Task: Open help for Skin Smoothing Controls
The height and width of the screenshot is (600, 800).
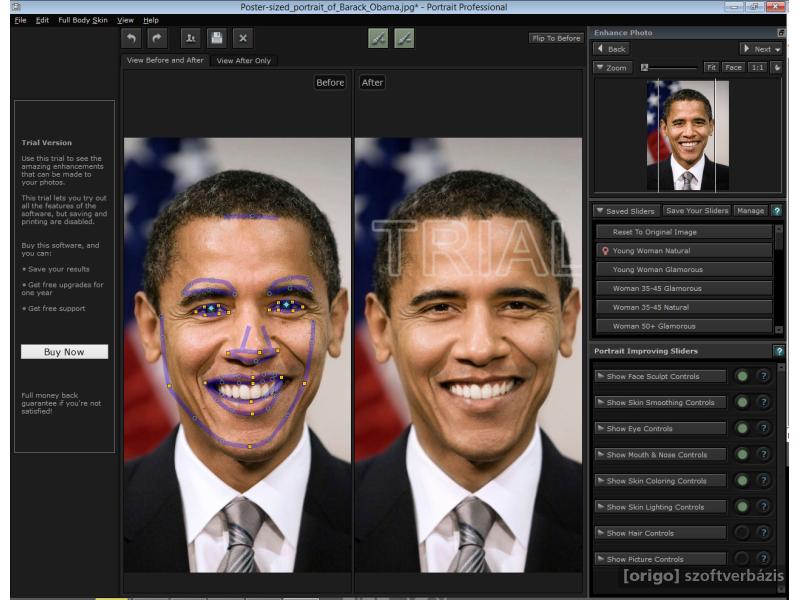Action: (x=764, y=403)
